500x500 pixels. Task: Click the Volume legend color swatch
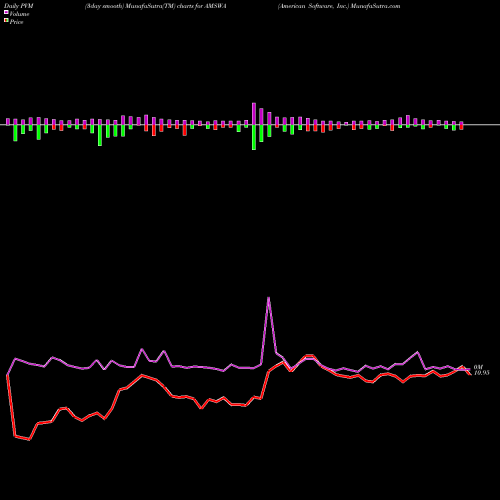6,12
